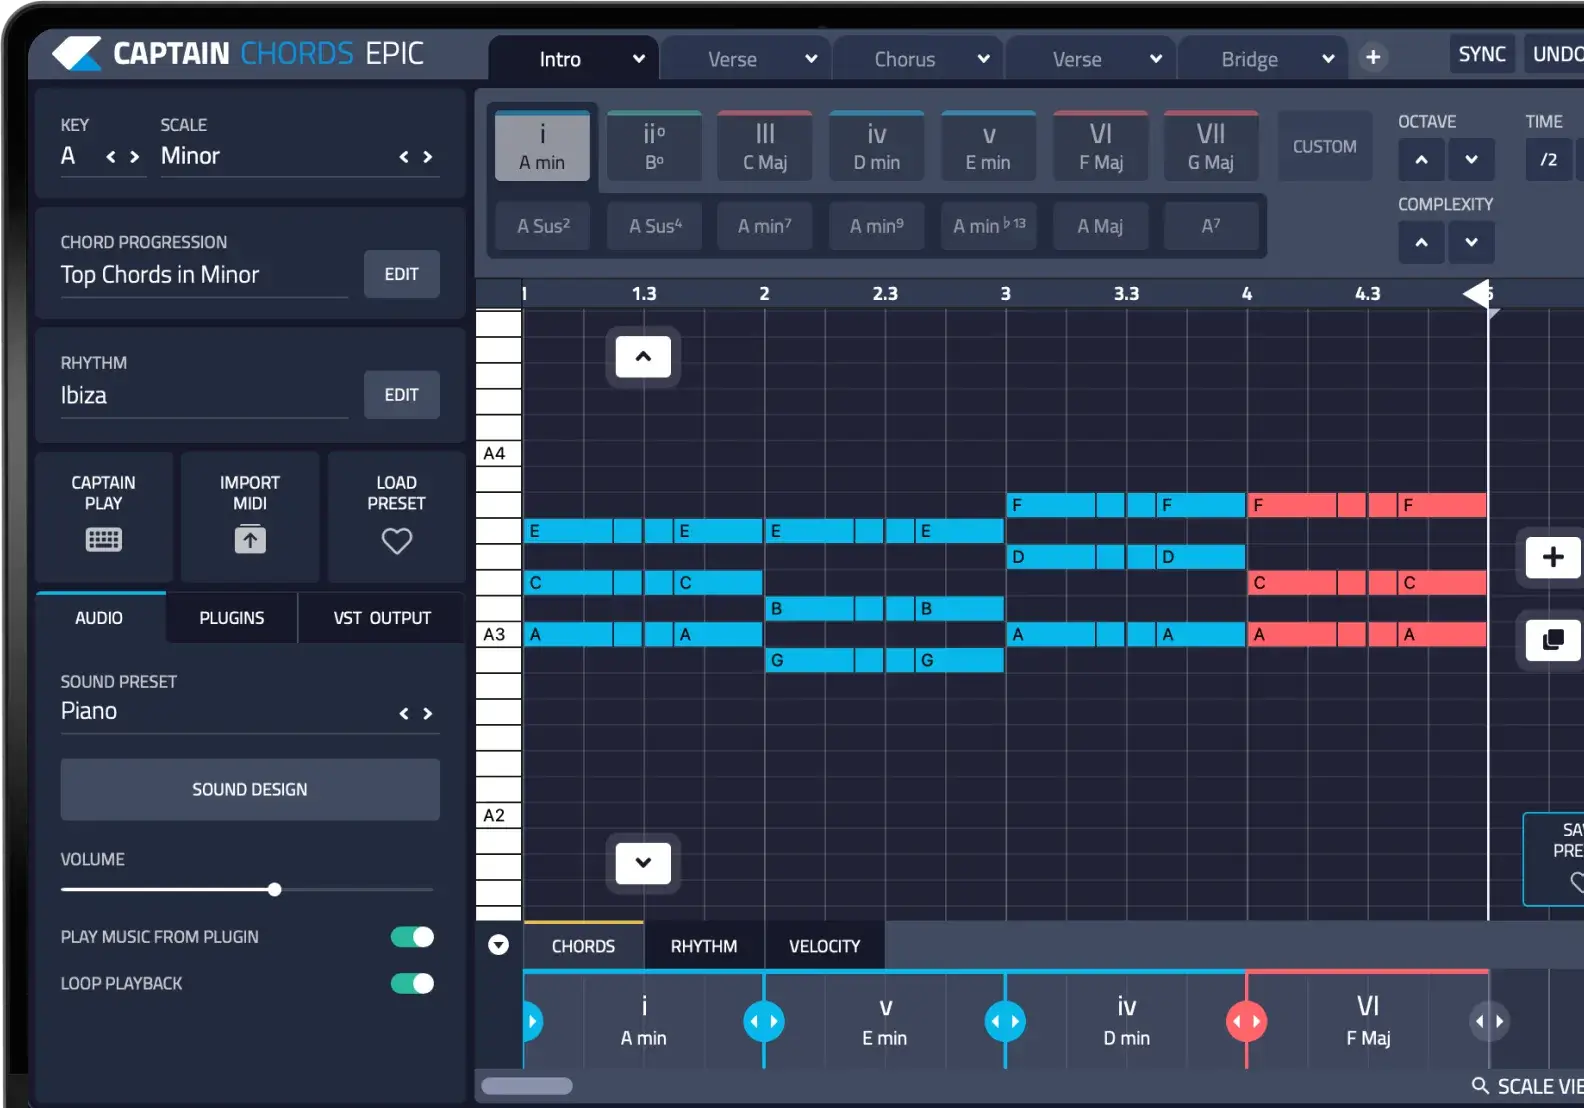
Task: Click resize handle between A min and E min
Action: [x=764, y=1021]
